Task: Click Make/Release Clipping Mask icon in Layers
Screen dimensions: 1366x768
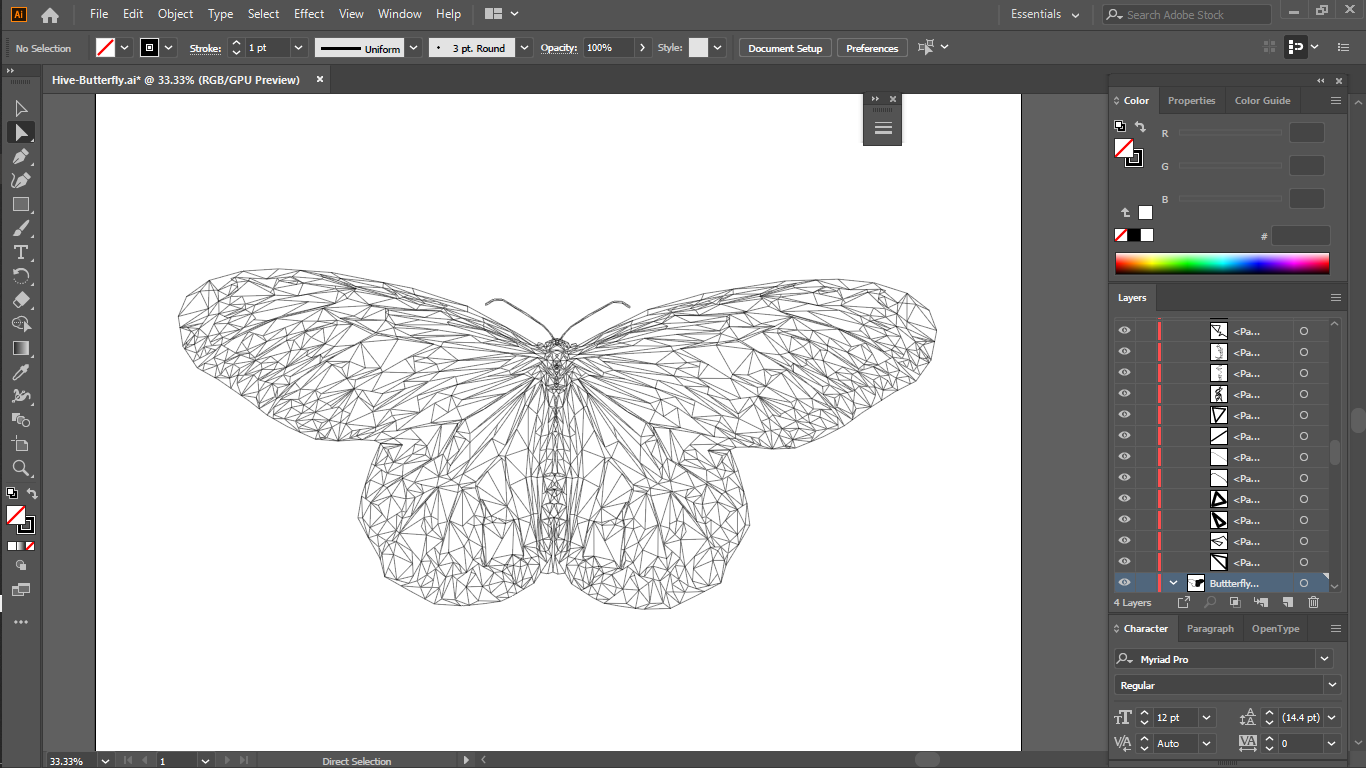Action: click(1235, 602)
